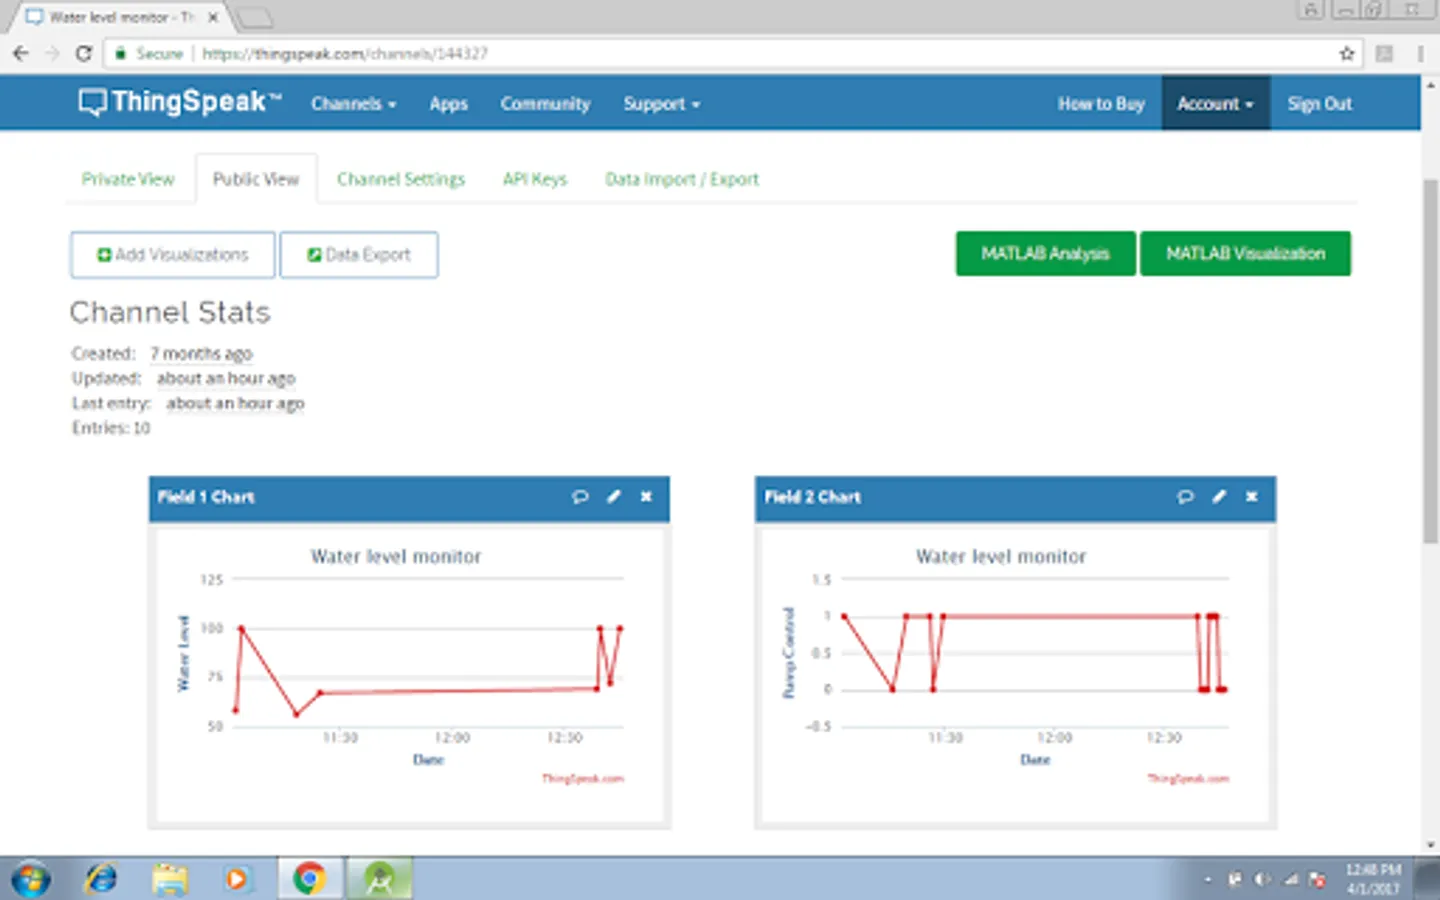
Task: Open comment icon on Field 2 Chart
Action: click(1185, 497)
